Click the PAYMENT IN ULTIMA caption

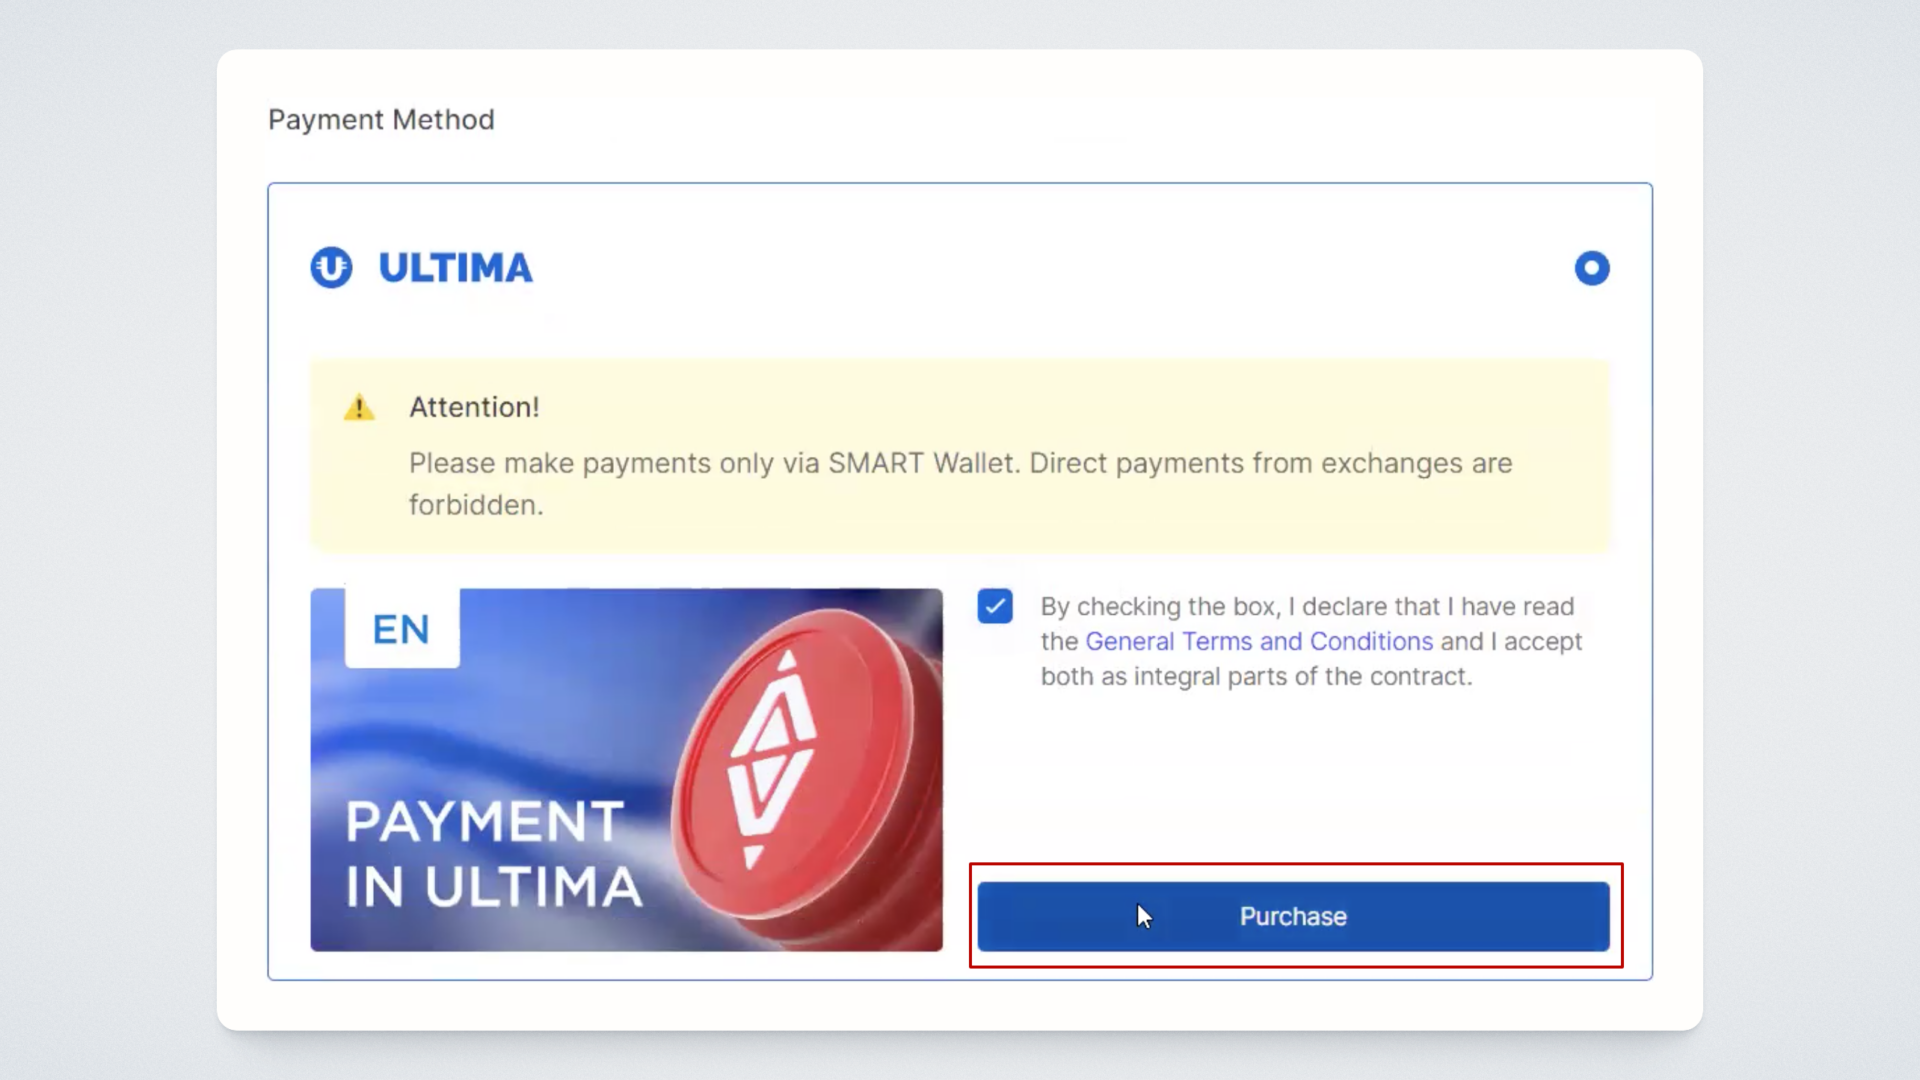[492, 854]
